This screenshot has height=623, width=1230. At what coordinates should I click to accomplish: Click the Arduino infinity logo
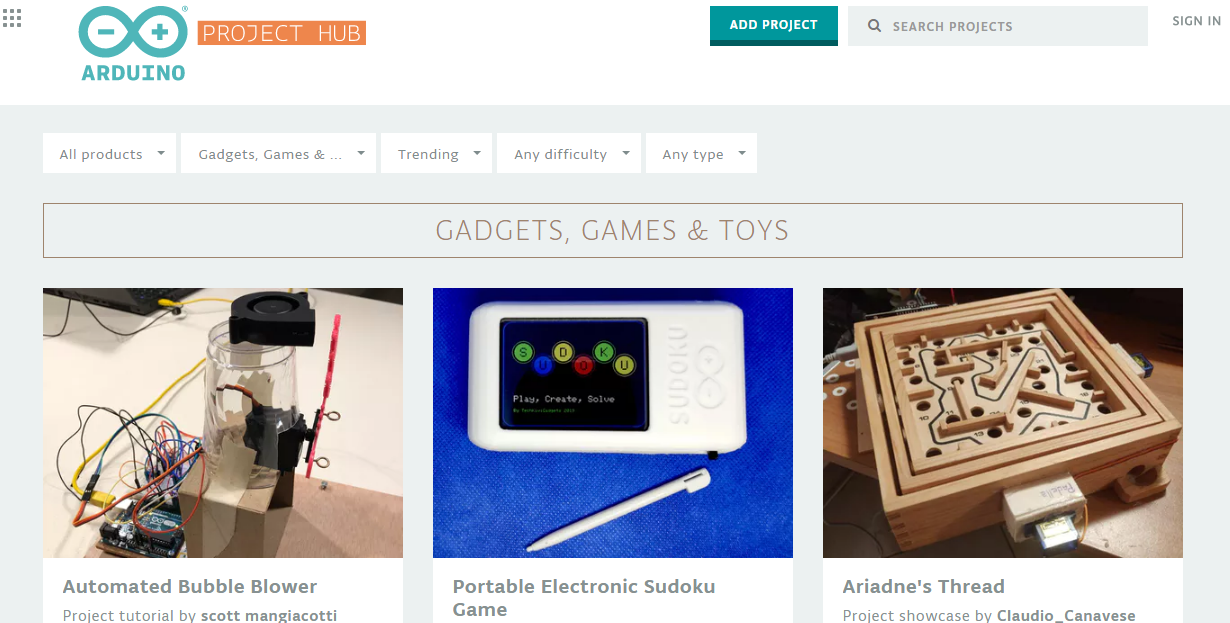[x=132, y=32]
